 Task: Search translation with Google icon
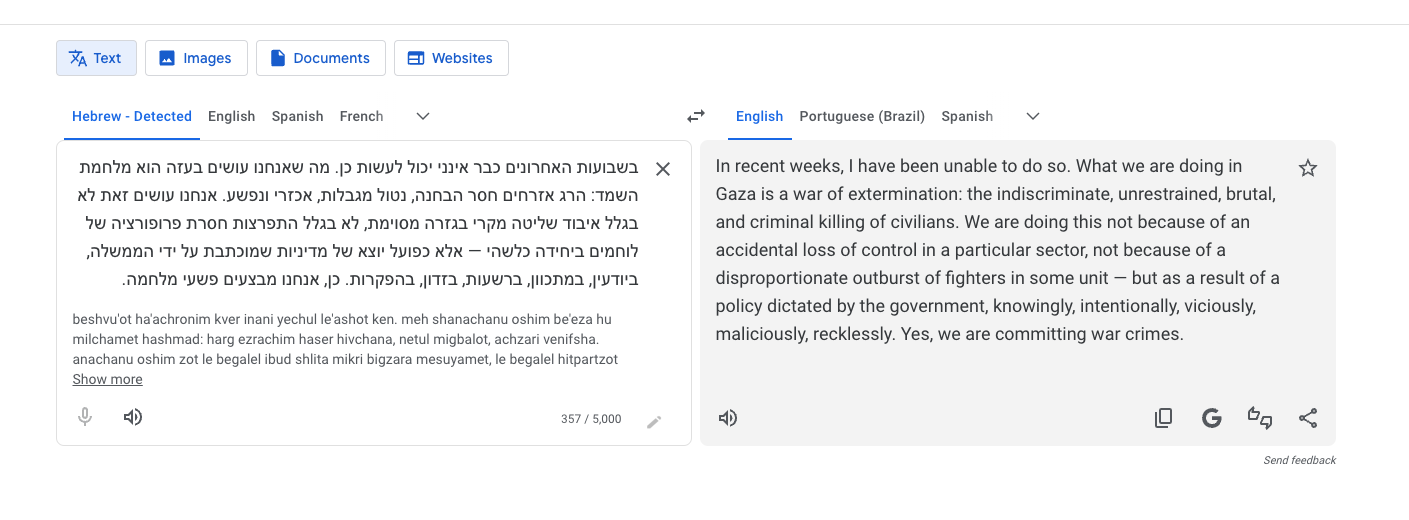1211,418
